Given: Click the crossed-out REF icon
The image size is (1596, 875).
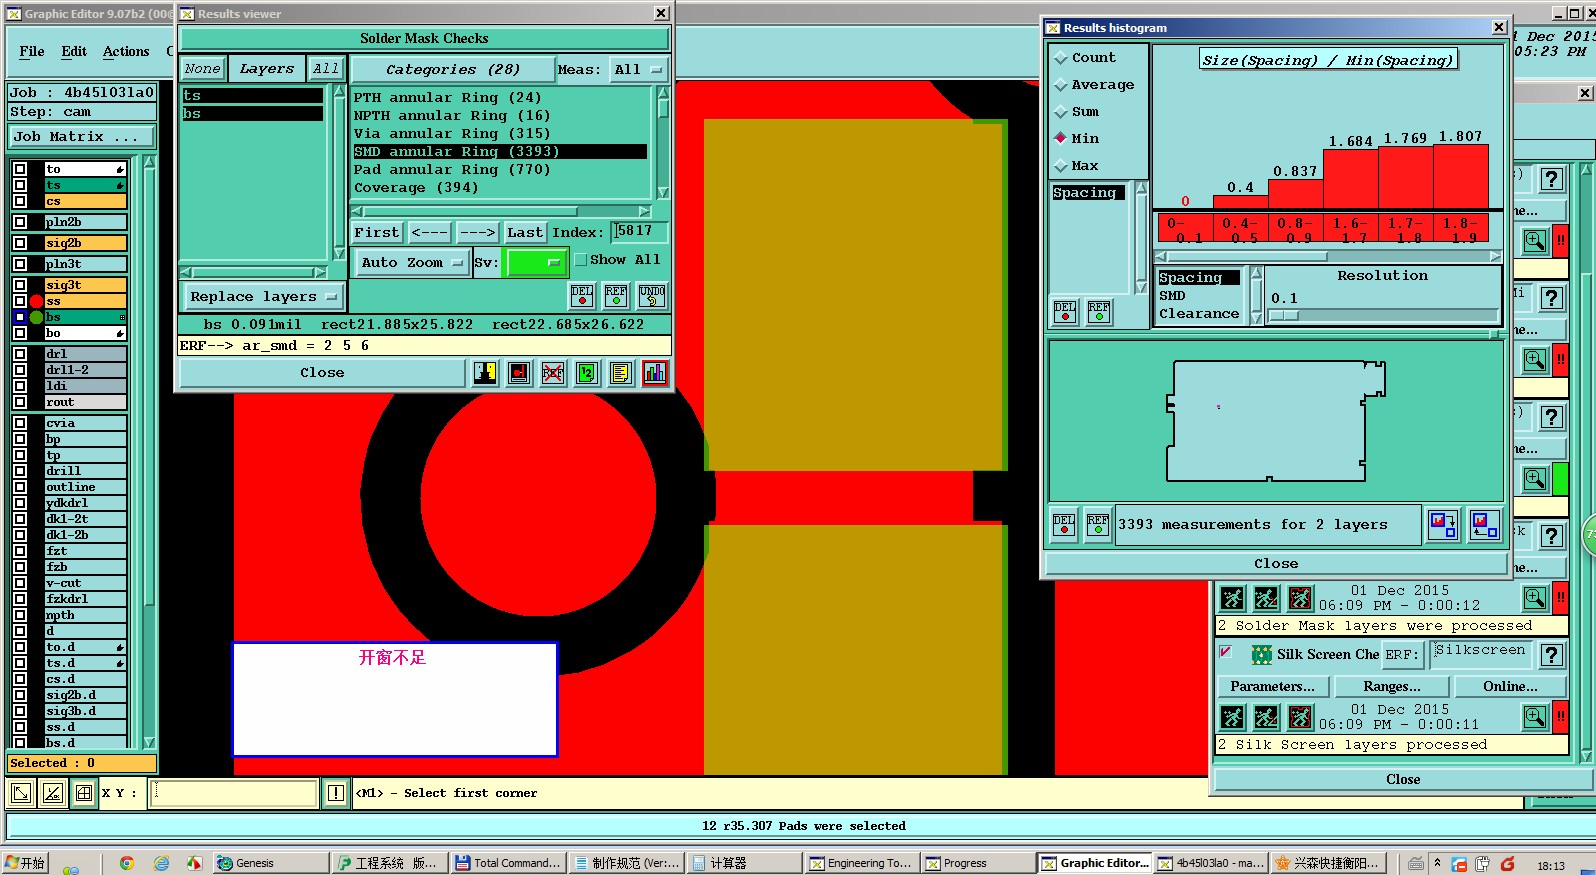Looking at the screenshot, I should 553,373.
